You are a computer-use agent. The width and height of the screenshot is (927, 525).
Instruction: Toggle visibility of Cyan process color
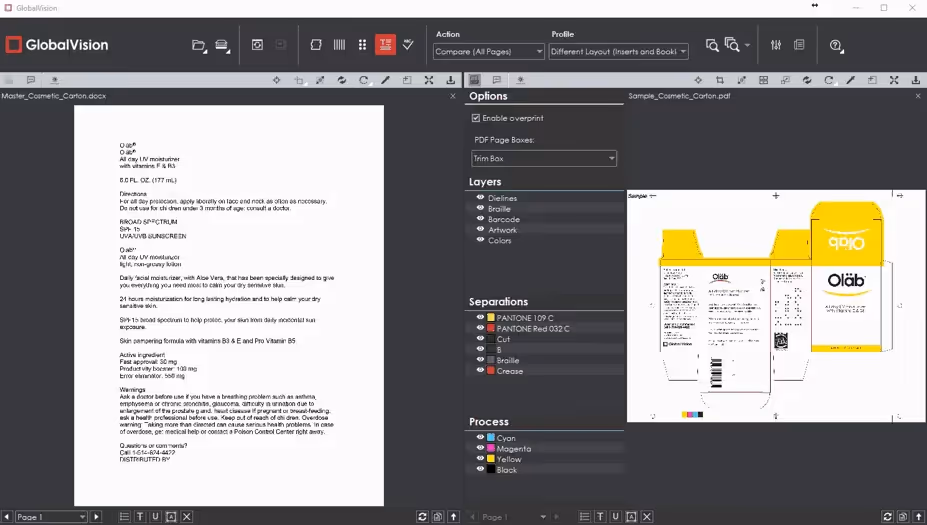tap(480, 438)
